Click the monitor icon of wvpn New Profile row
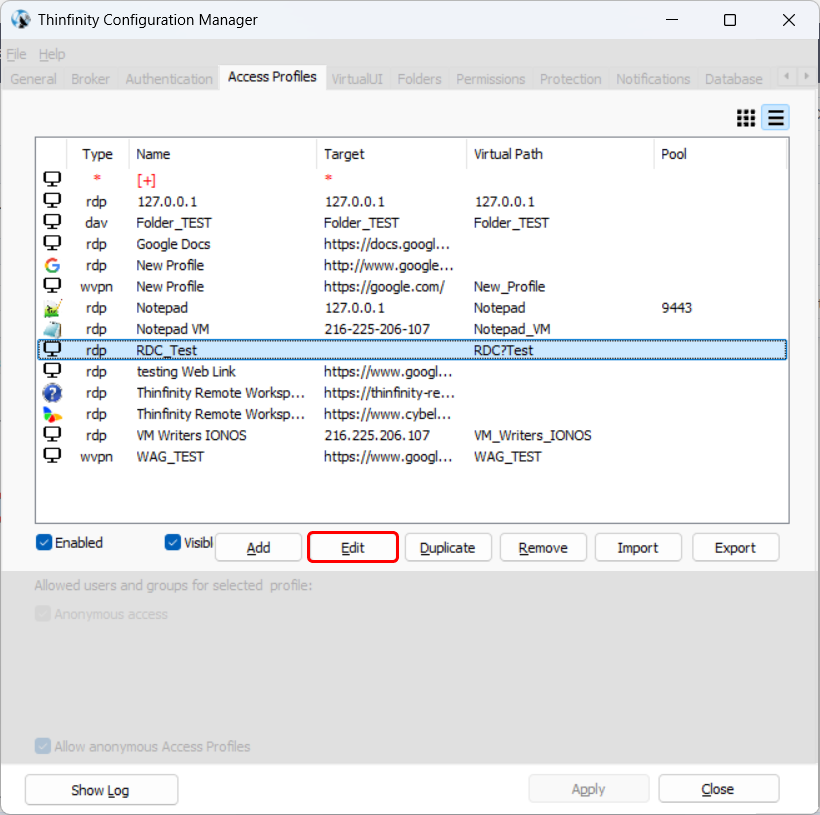This screenshot has width=820, height=815. [x=52, y=286]
